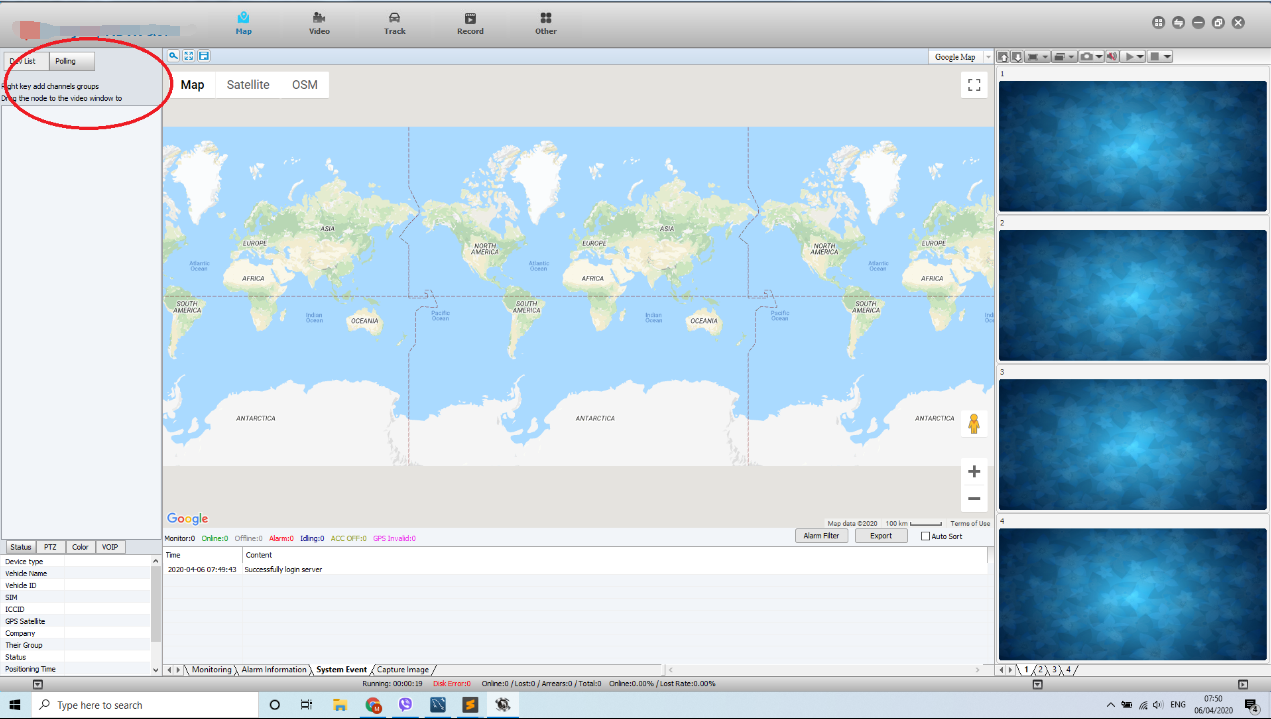Collapse the left panel via bottom expander

click(x=37, y=684)
